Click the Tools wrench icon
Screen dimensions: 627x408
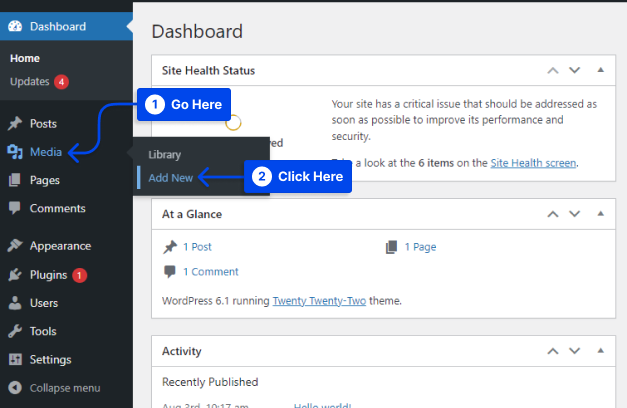[15, 331]
